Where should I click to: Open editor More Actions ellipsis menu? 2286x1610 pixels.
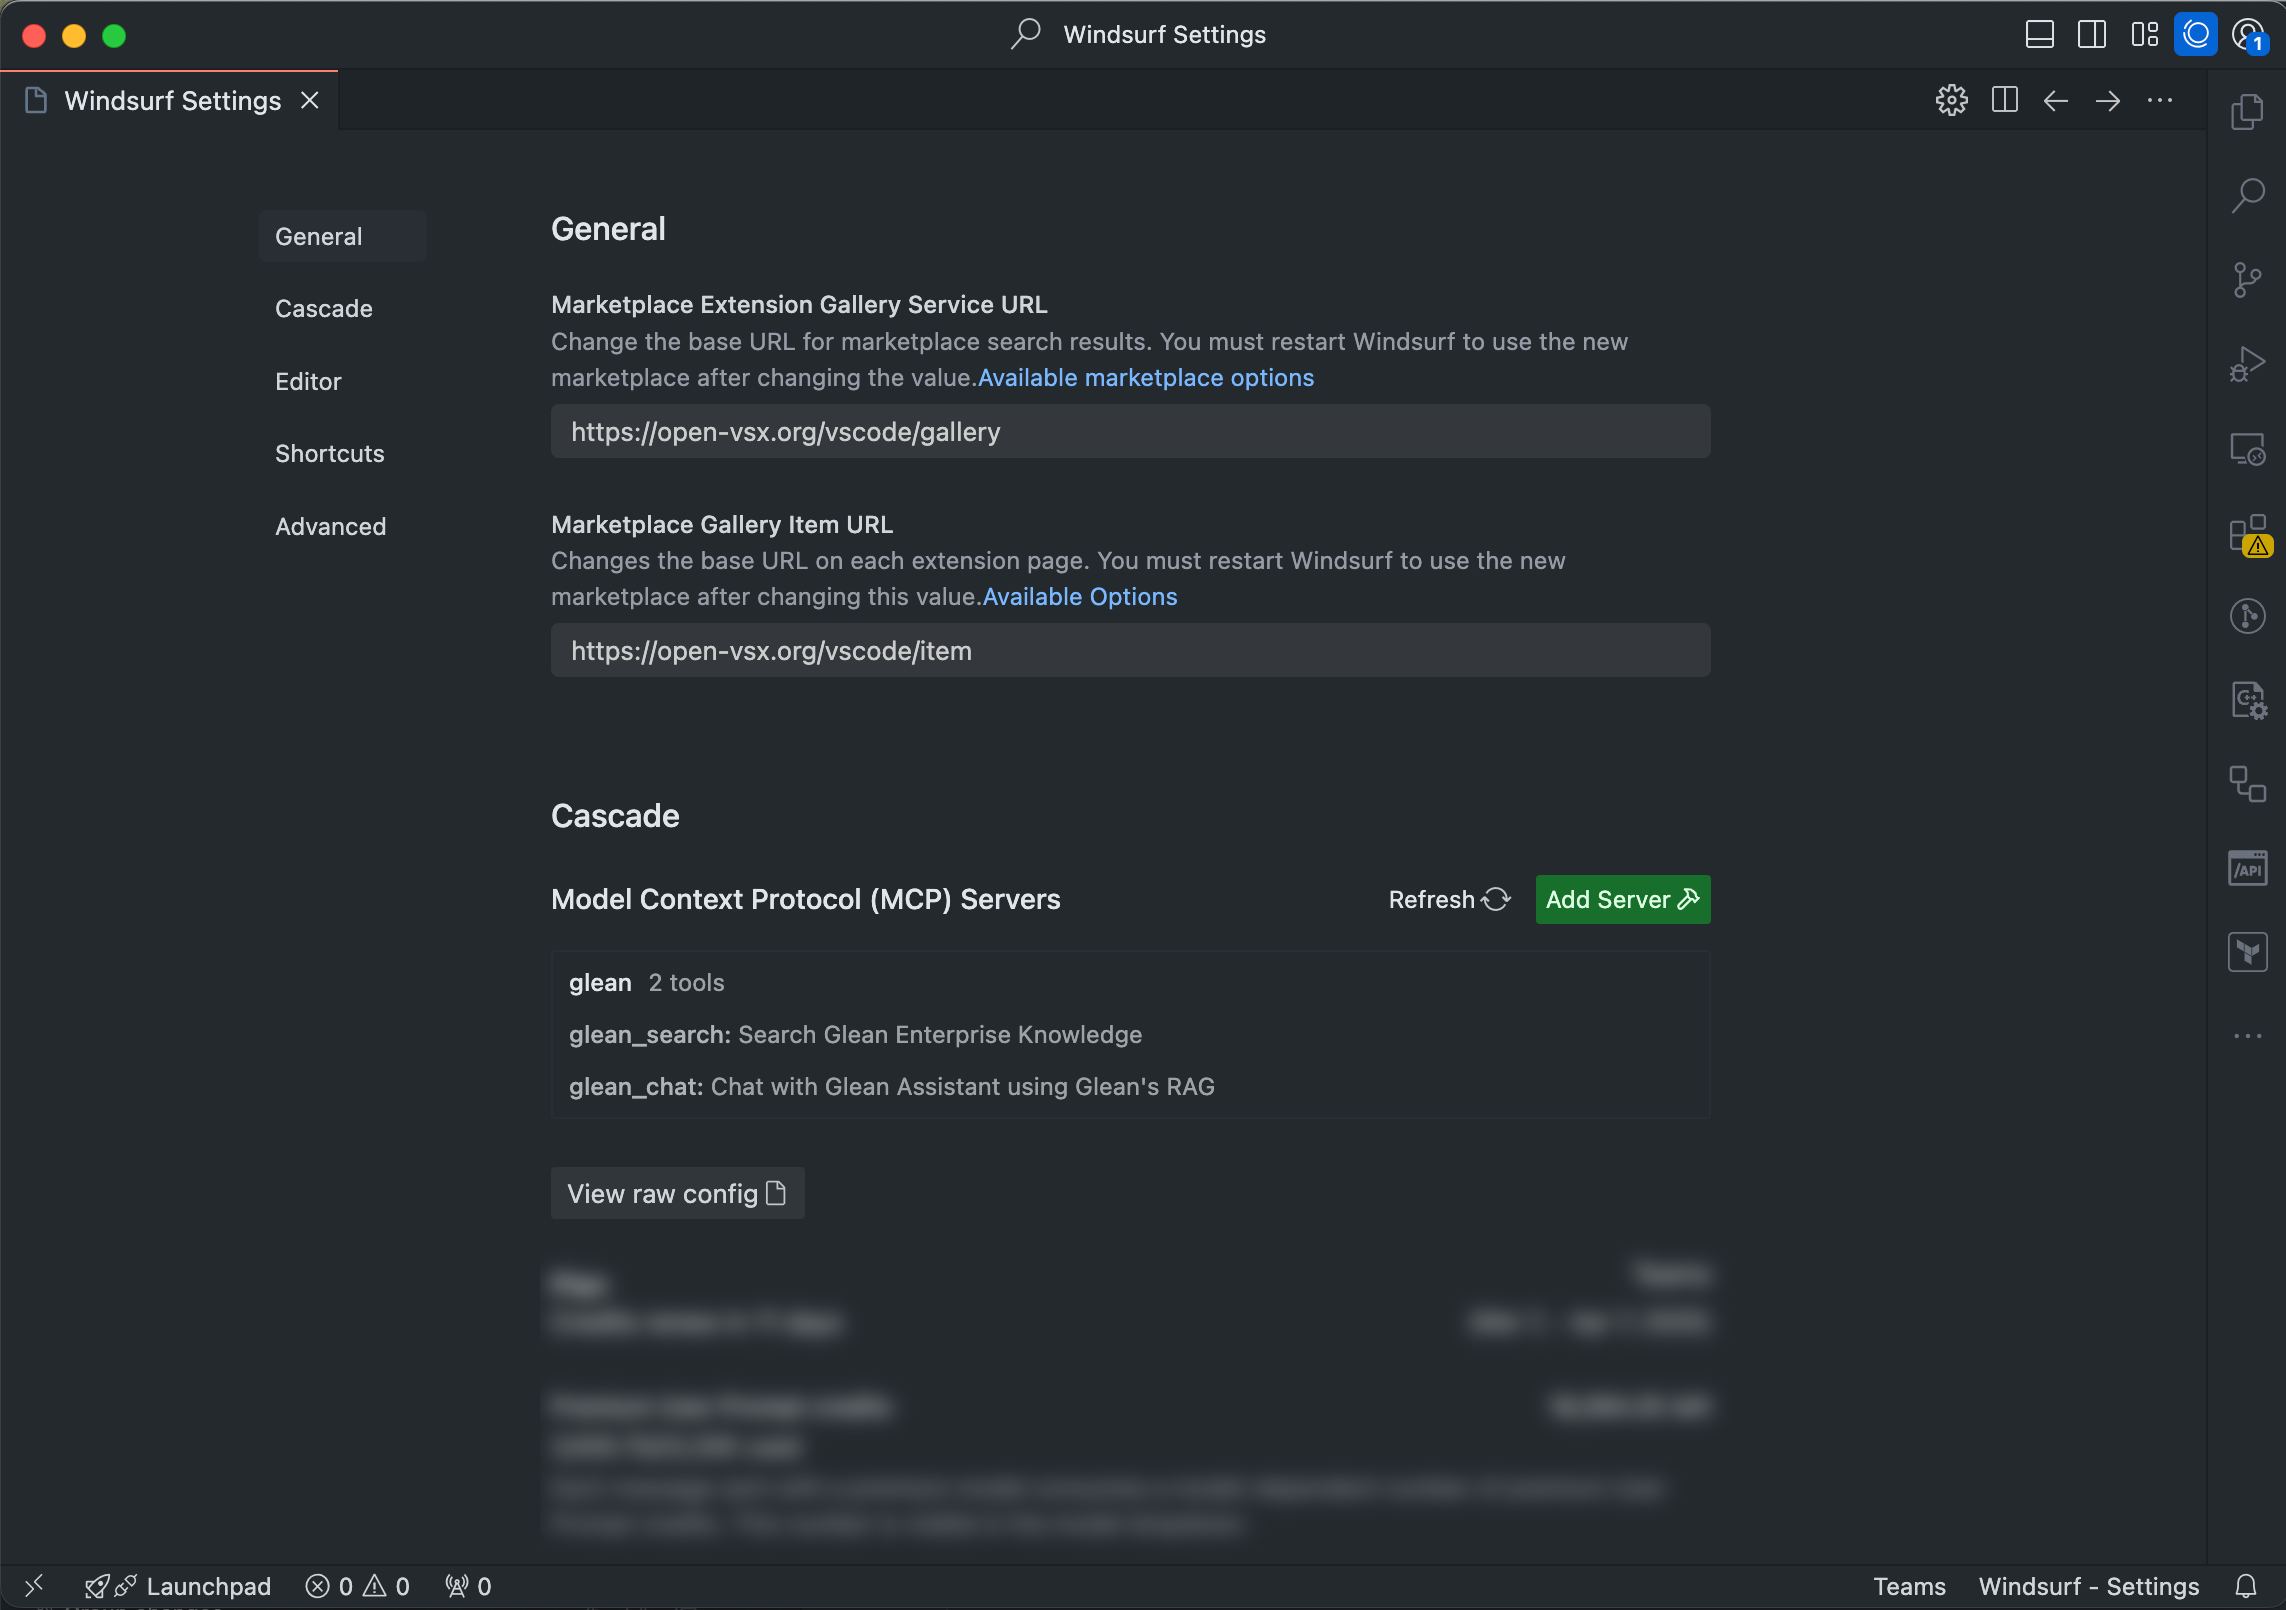[x=2159, y=100]
